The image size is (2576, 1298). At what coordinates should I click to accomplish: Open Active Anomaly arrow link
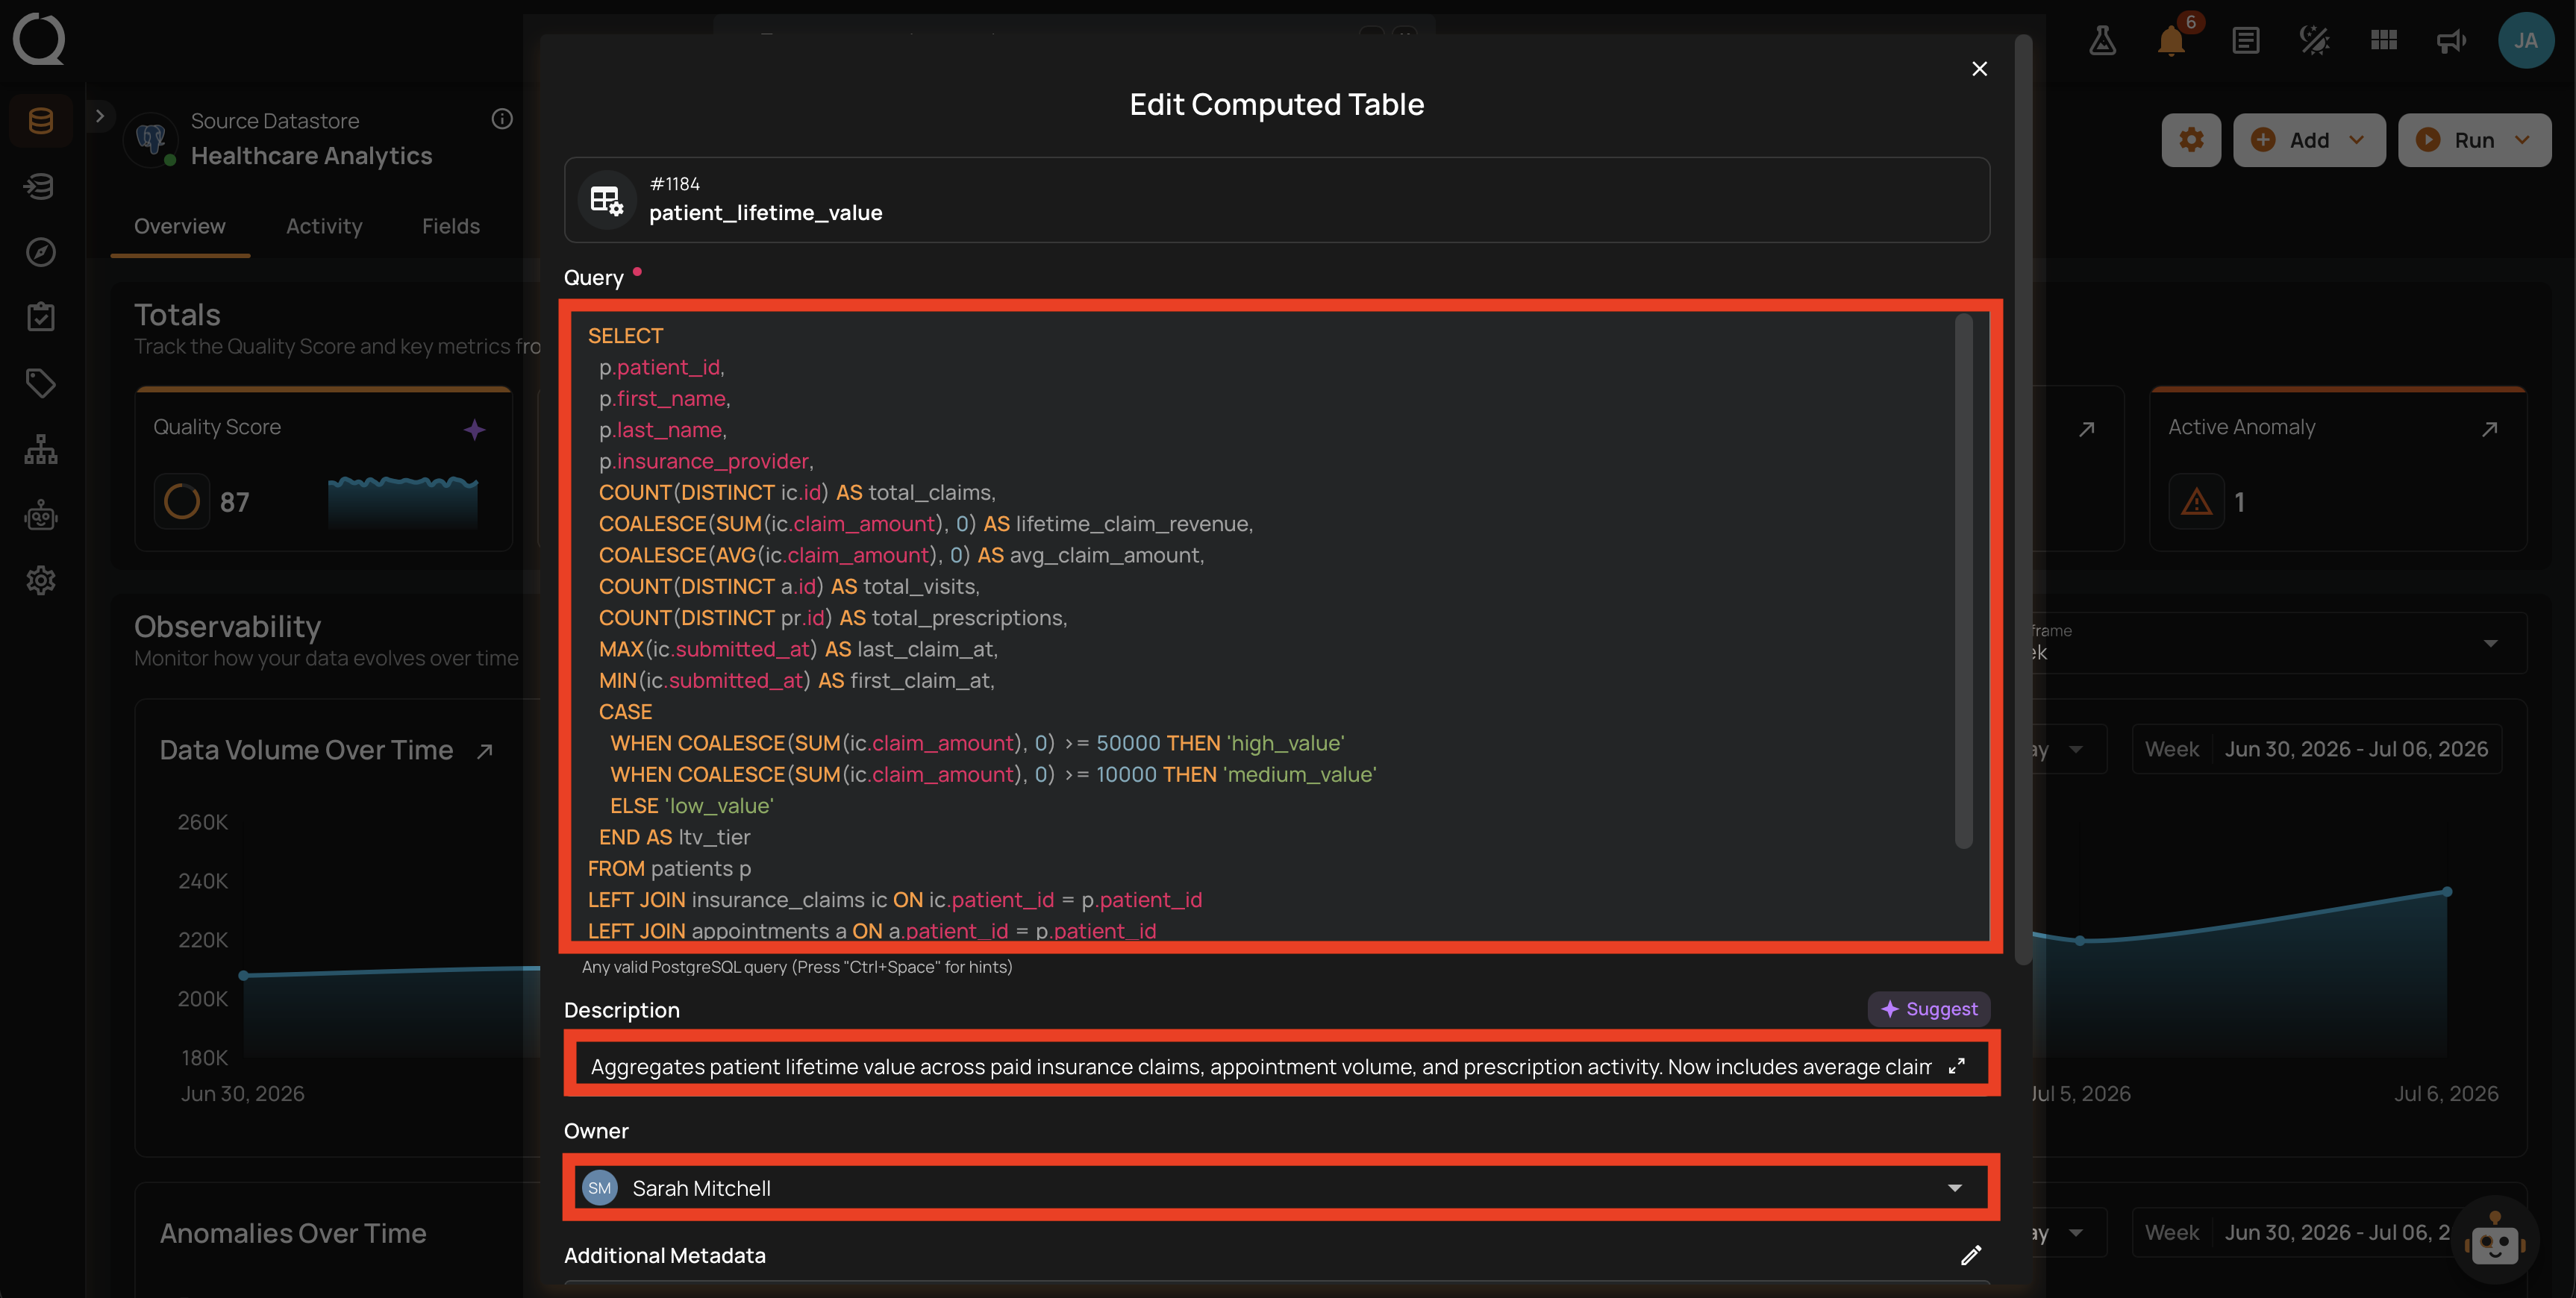[x=2490, y=429]
